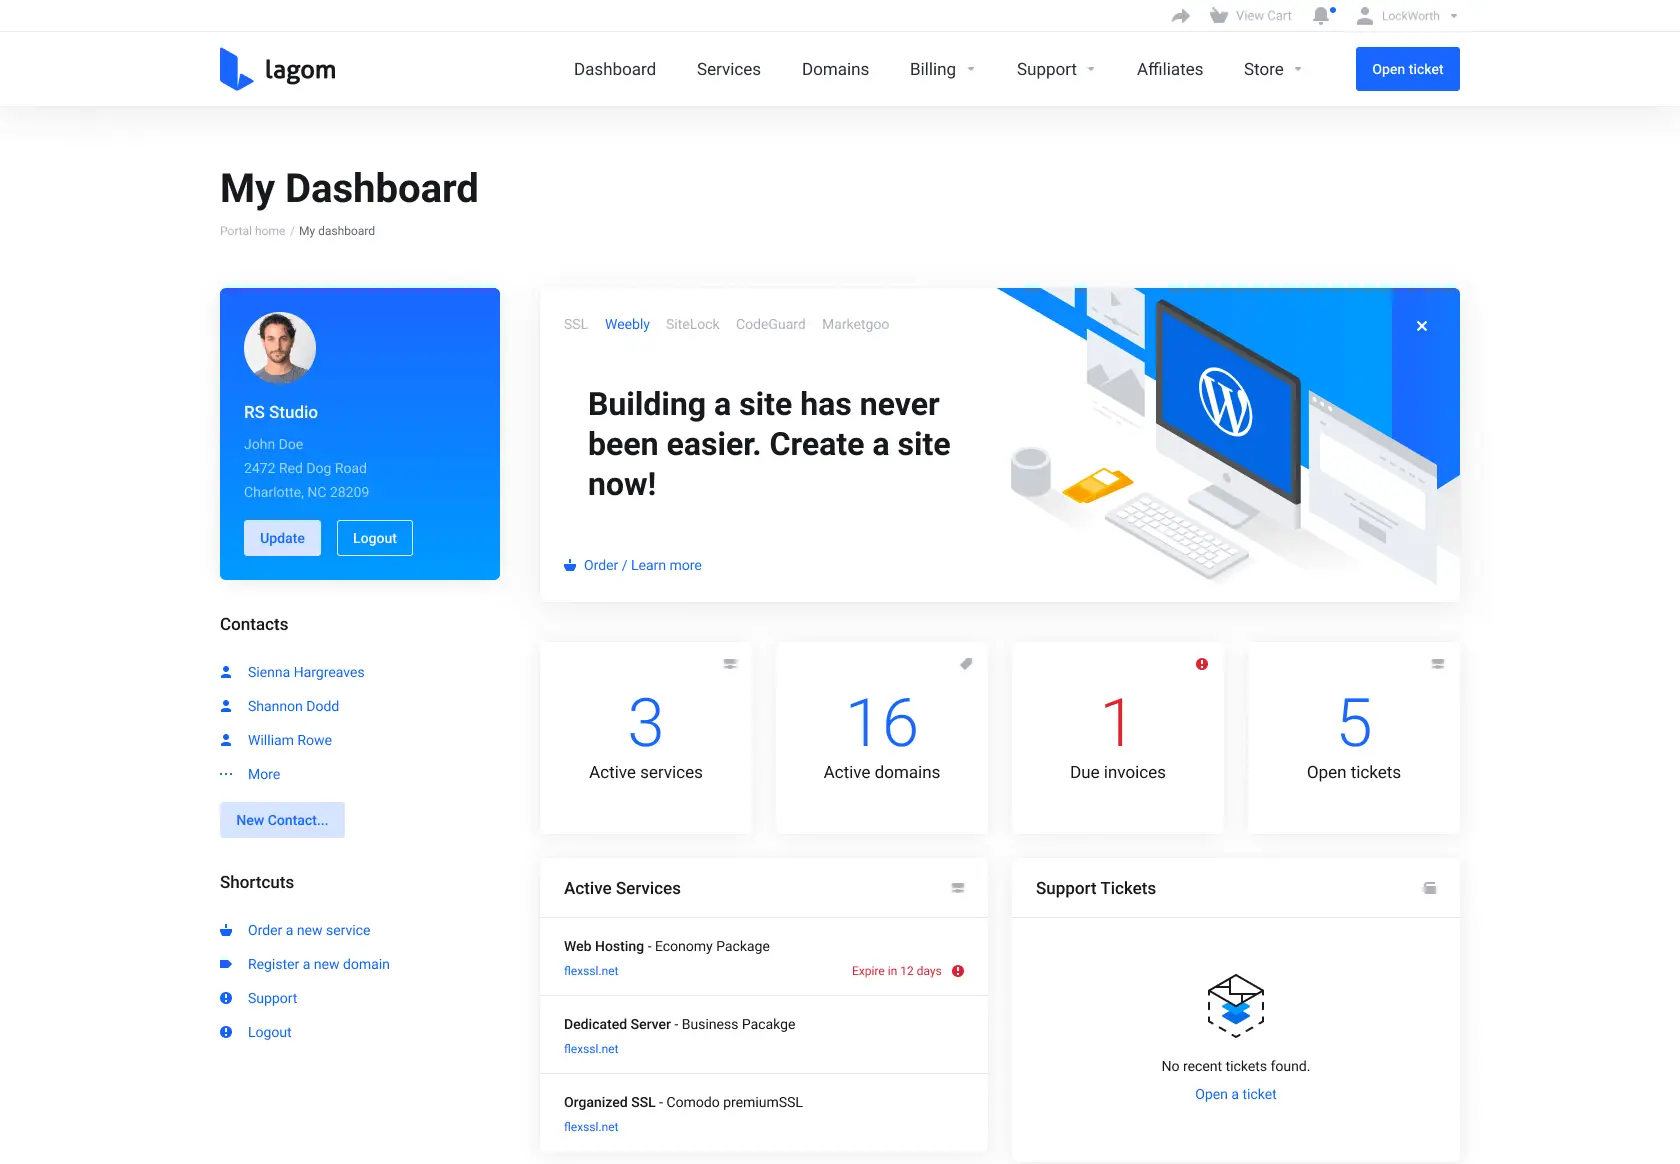Click the New Contact... button
The width and height of the screenshot is (1680, 1164).
[x=282, y=820]
